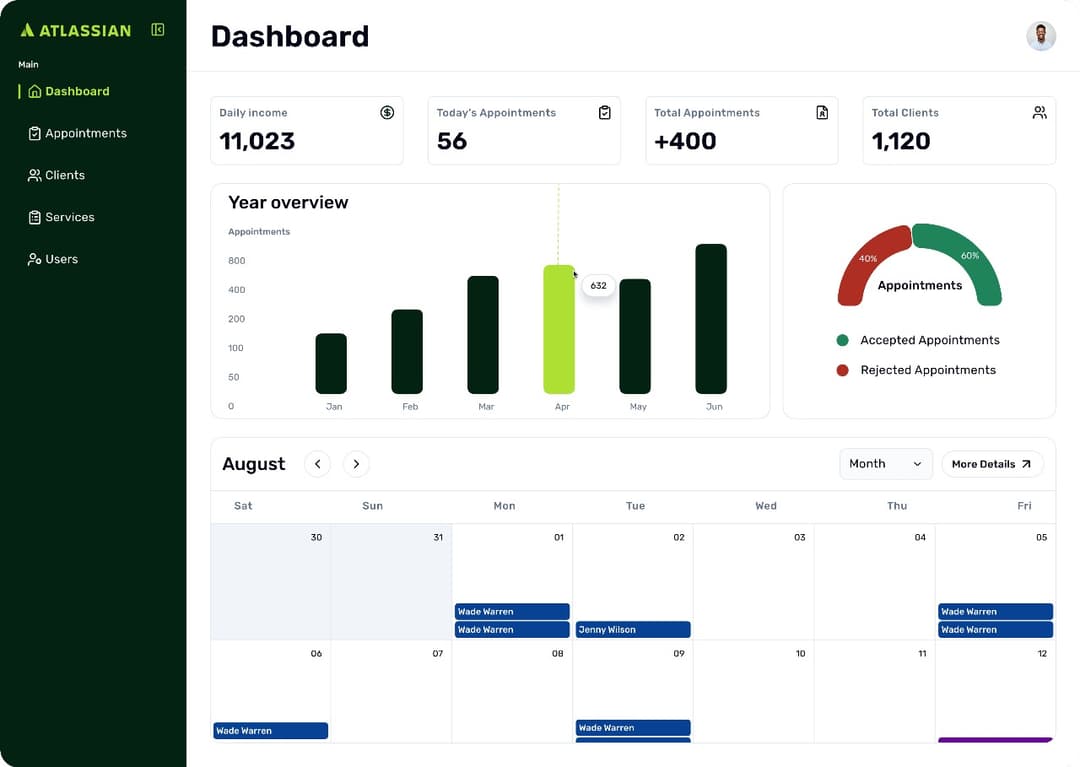1080x767 pixels.
Task: Click the More Details button
Action: coord(992,464)
